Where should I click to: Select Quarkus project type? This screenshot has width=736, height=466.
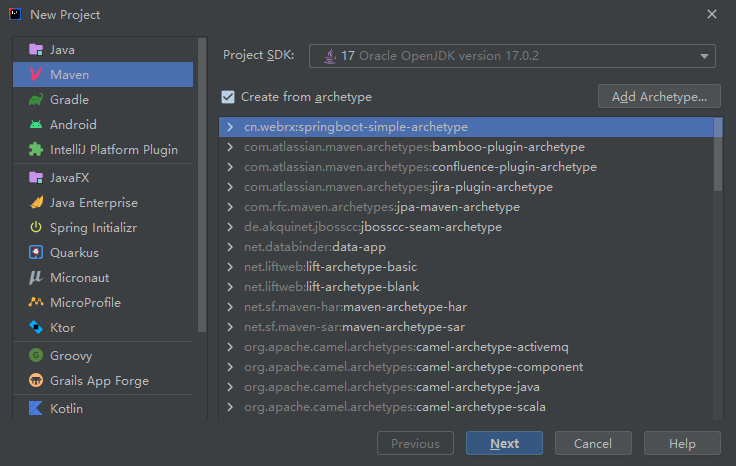tap(103, 252)
